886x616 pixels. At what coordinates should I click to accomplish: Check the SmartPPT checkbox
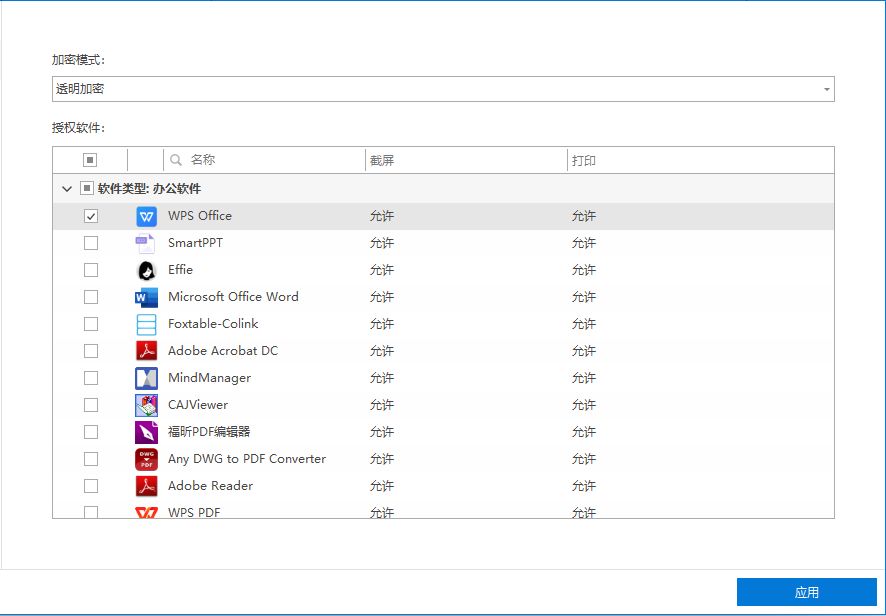pos(91,243)
